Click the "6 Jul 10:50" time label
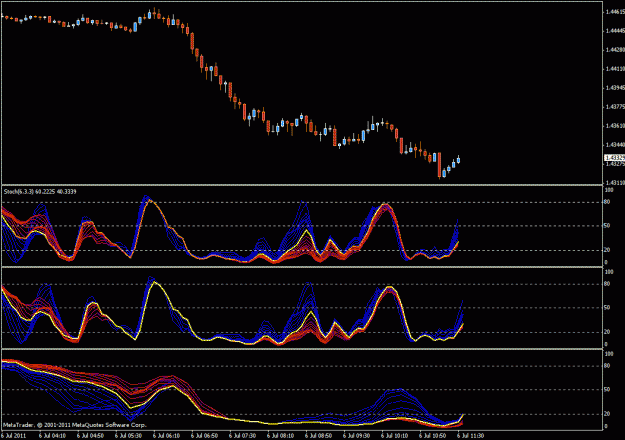This screenshot has width=625, height=440. click(x=432, y=436)
